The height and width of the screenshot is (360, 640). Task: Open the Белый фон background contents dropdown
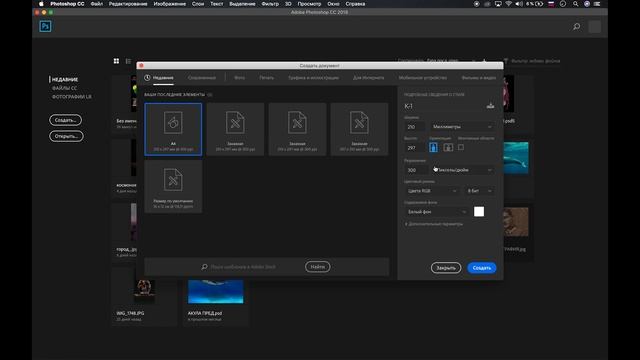[436, 212]
